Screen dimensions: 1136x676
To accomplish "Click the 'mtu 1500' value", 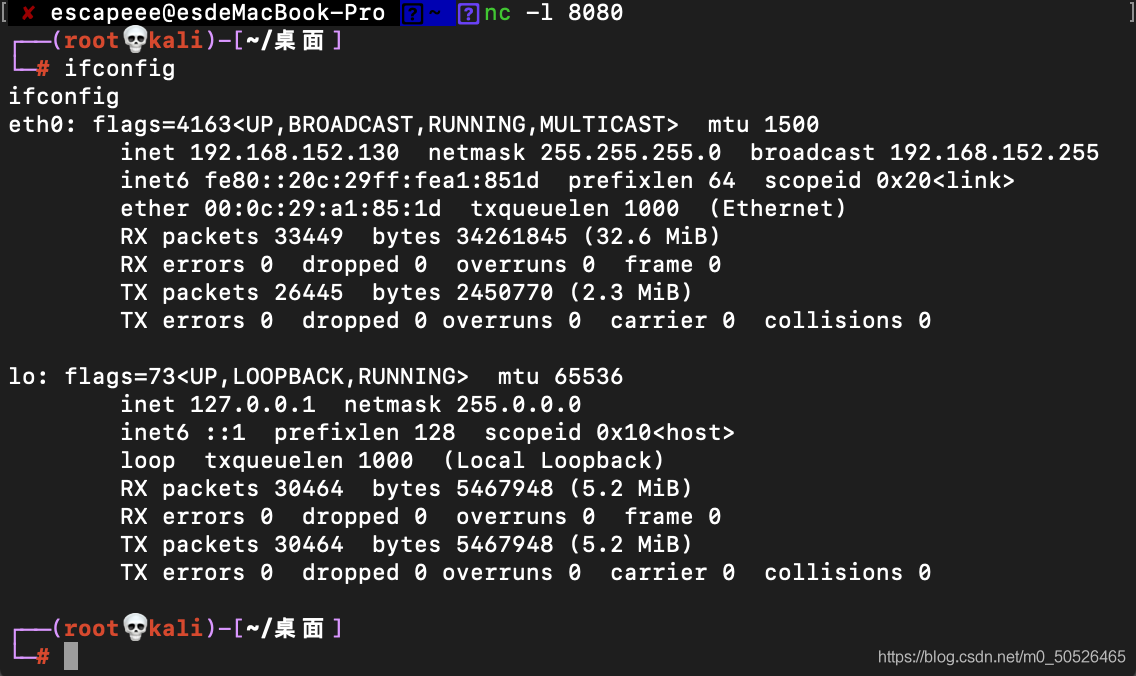I will coord(764,125).
